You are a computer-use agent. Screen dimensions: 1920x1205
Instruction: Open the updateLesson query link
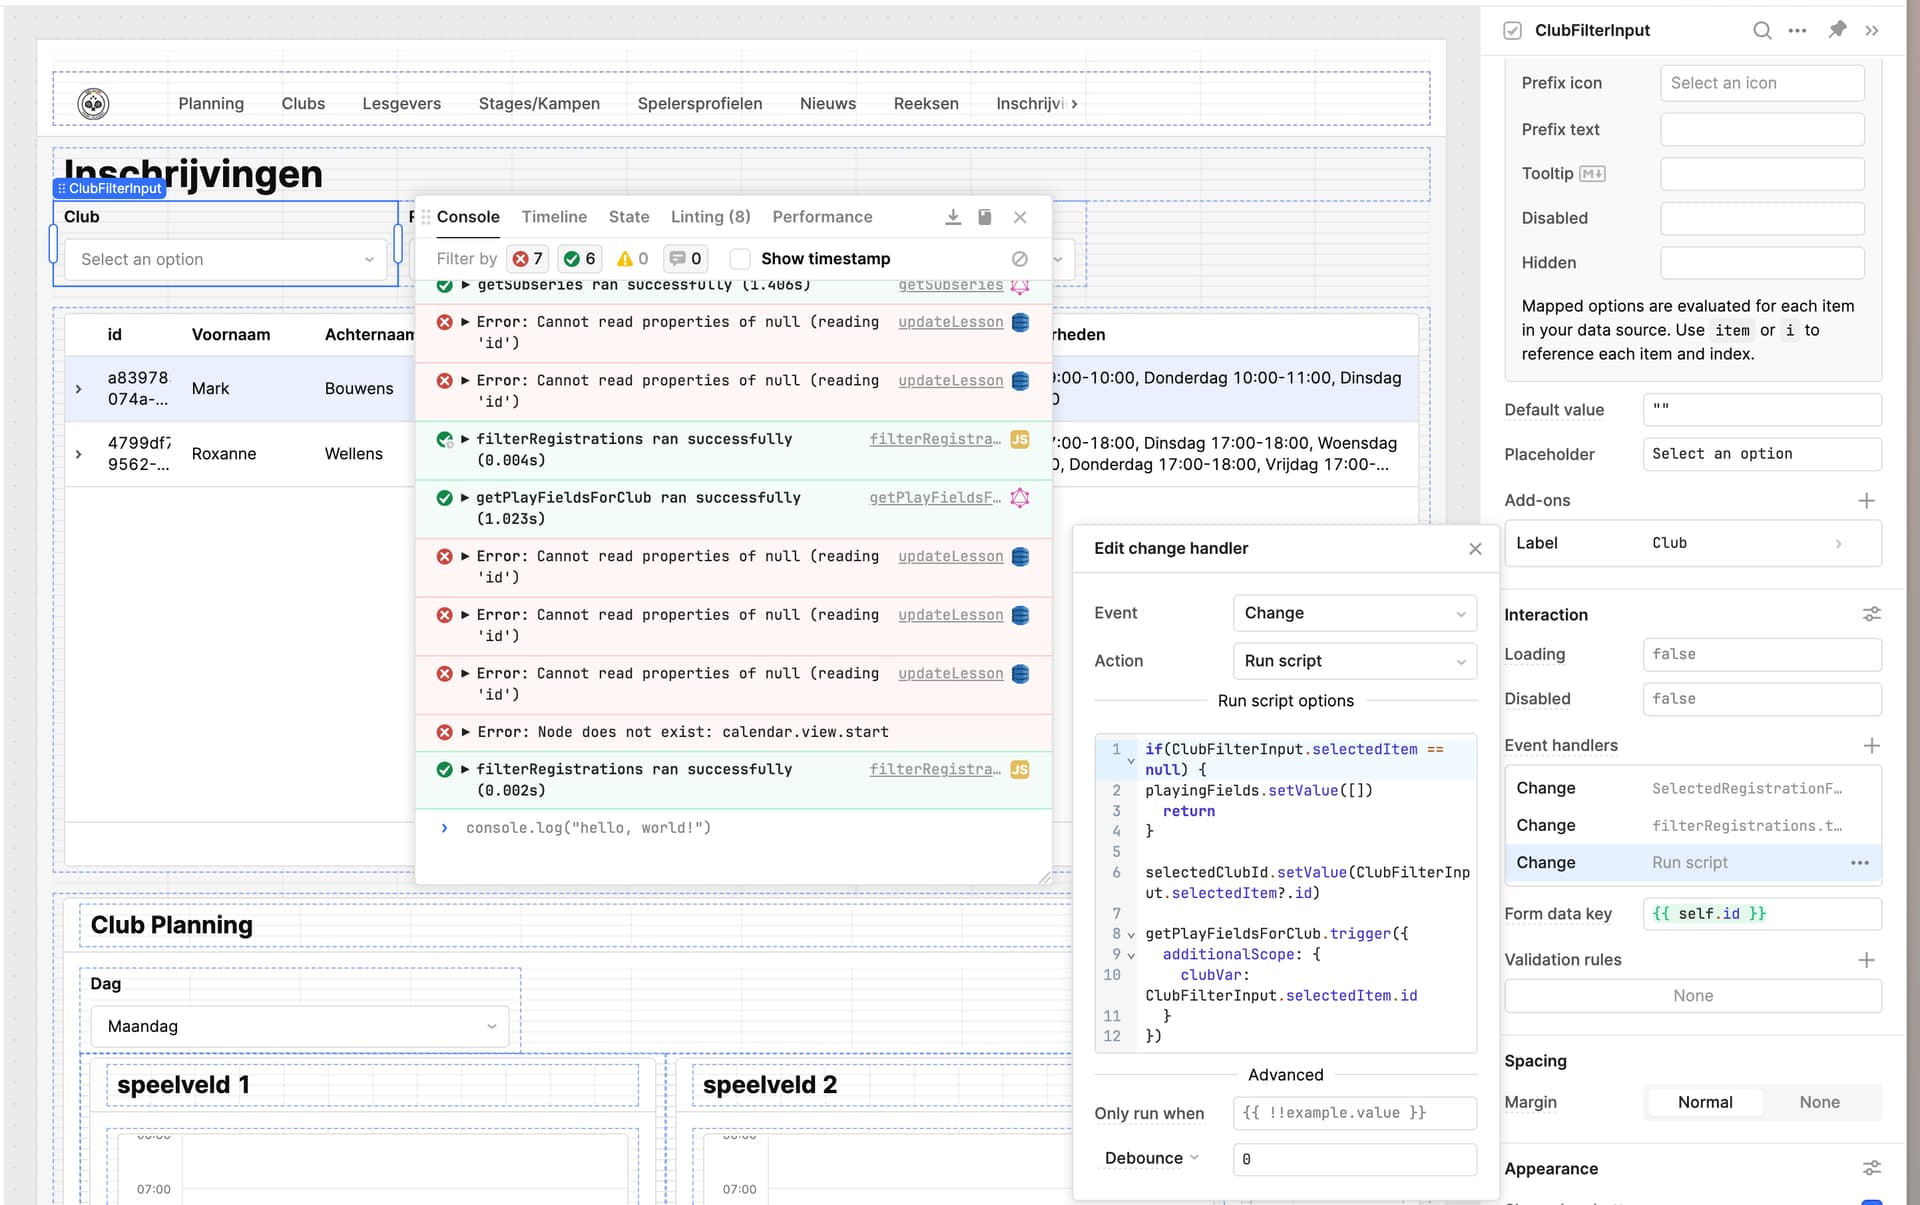click(x=950, y=322)
